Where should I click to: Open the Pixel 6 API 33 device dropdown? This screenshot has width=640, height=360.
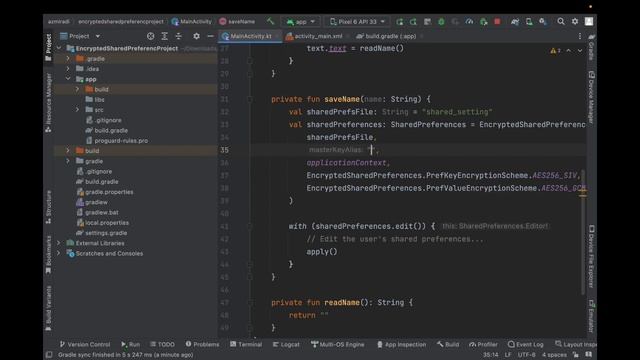[357, 22]
